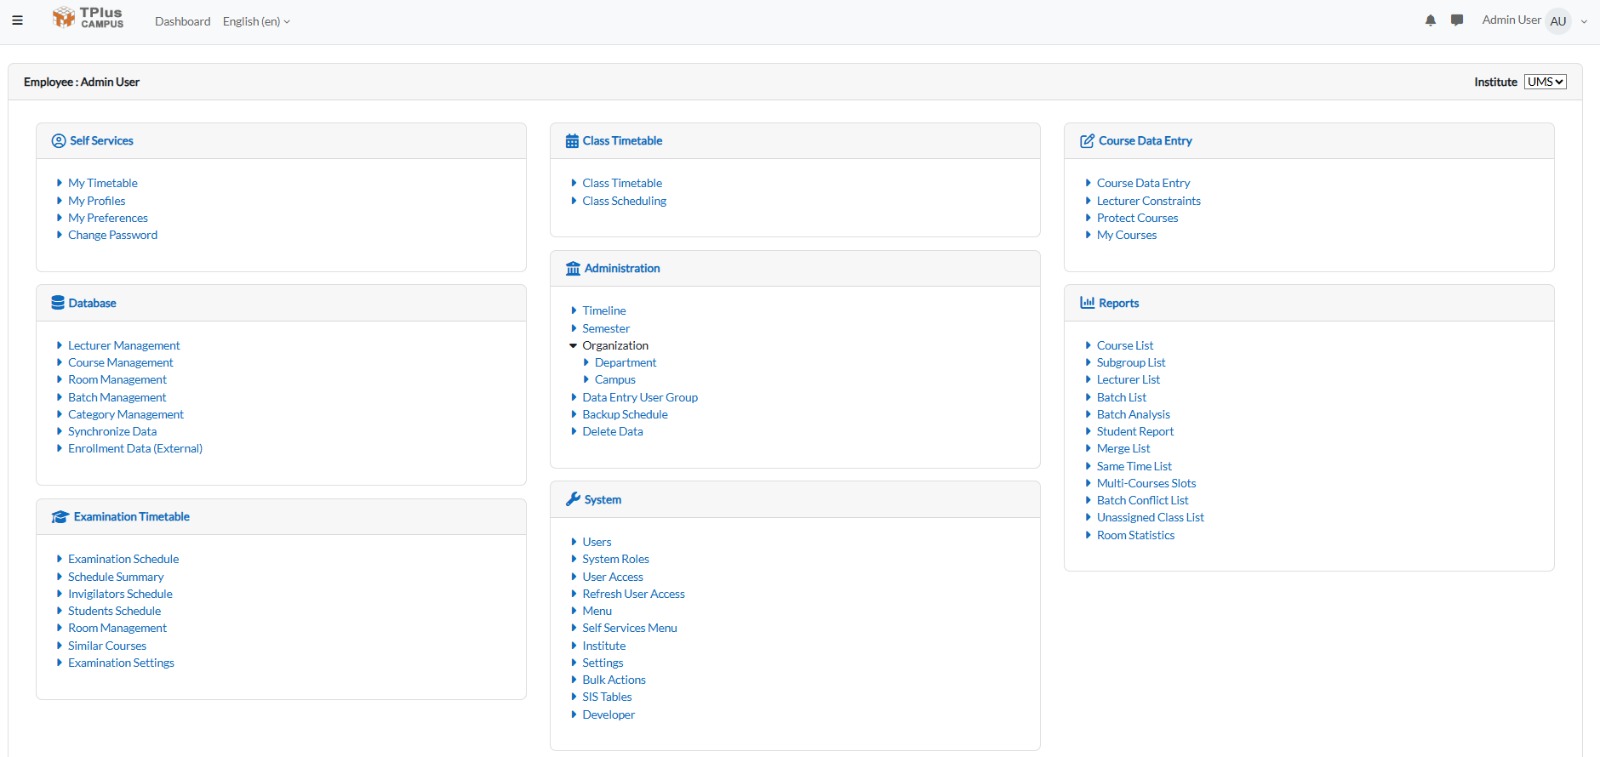Open the notifications bell
This screenshot has height=757, width=1600.
1430,20
